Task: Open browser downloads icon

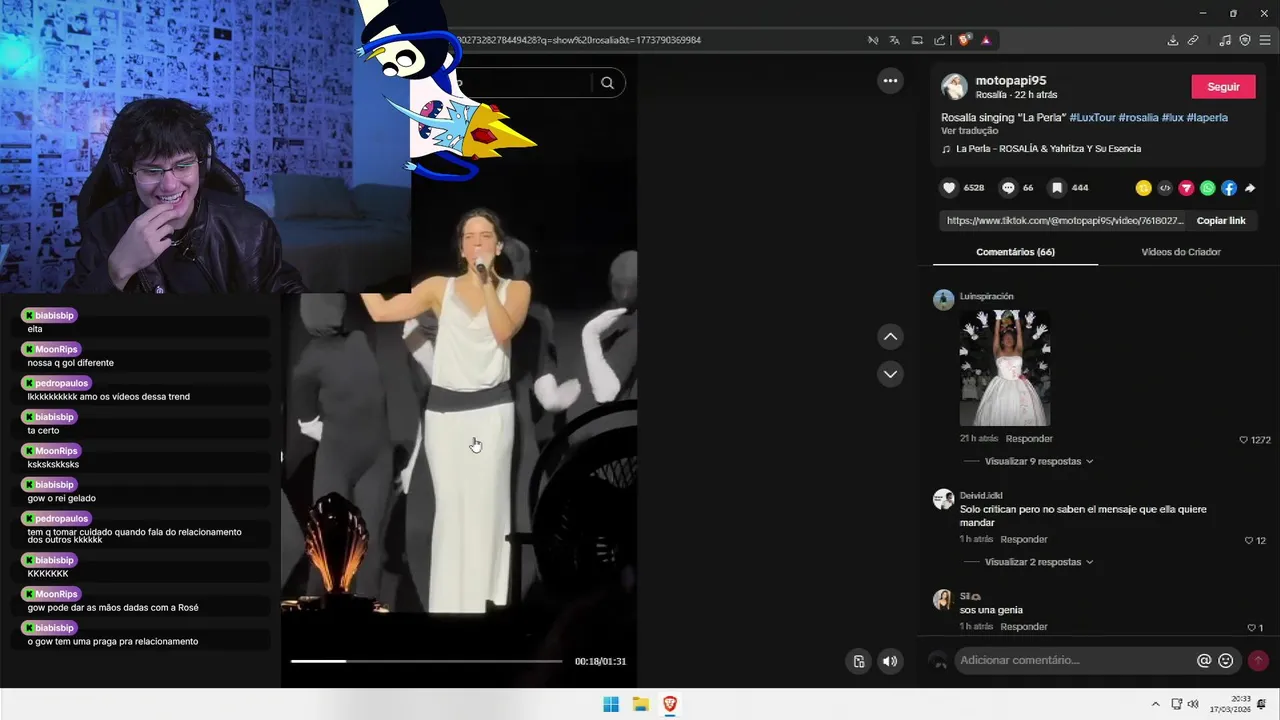Action: (x=1173, y=40)
